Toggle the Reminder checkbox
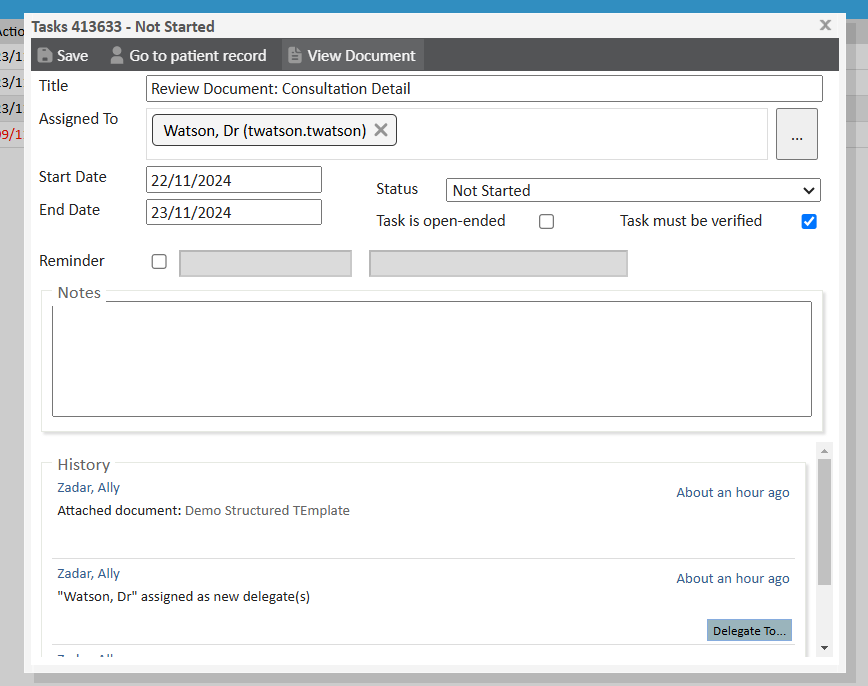The width and height of the screenshot is (868, 686). [159, 262]
